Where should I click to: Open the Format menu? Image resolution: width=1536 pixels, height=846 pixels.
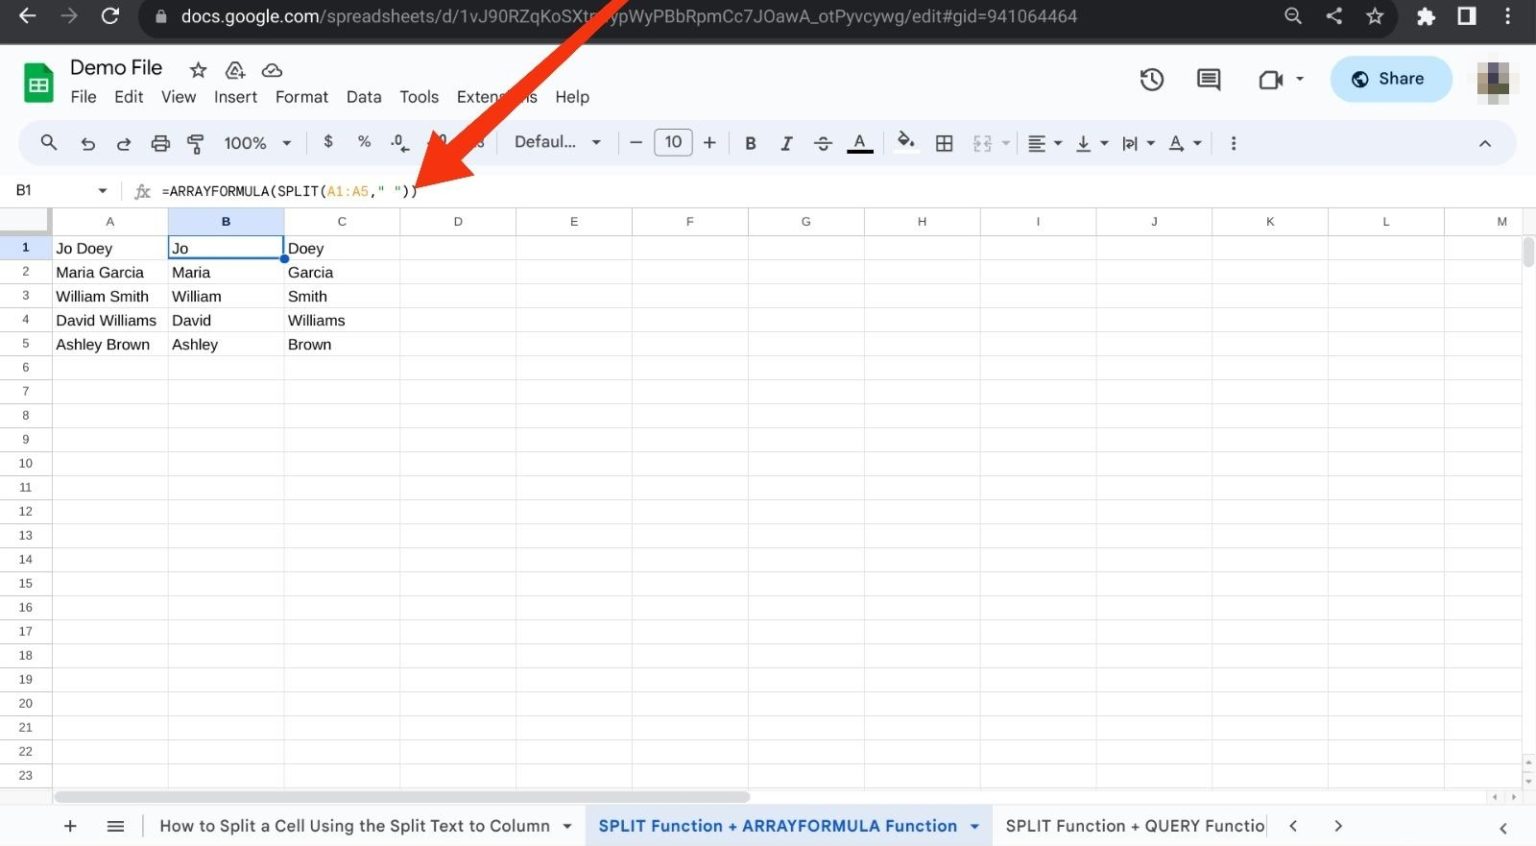coord(301,97)
